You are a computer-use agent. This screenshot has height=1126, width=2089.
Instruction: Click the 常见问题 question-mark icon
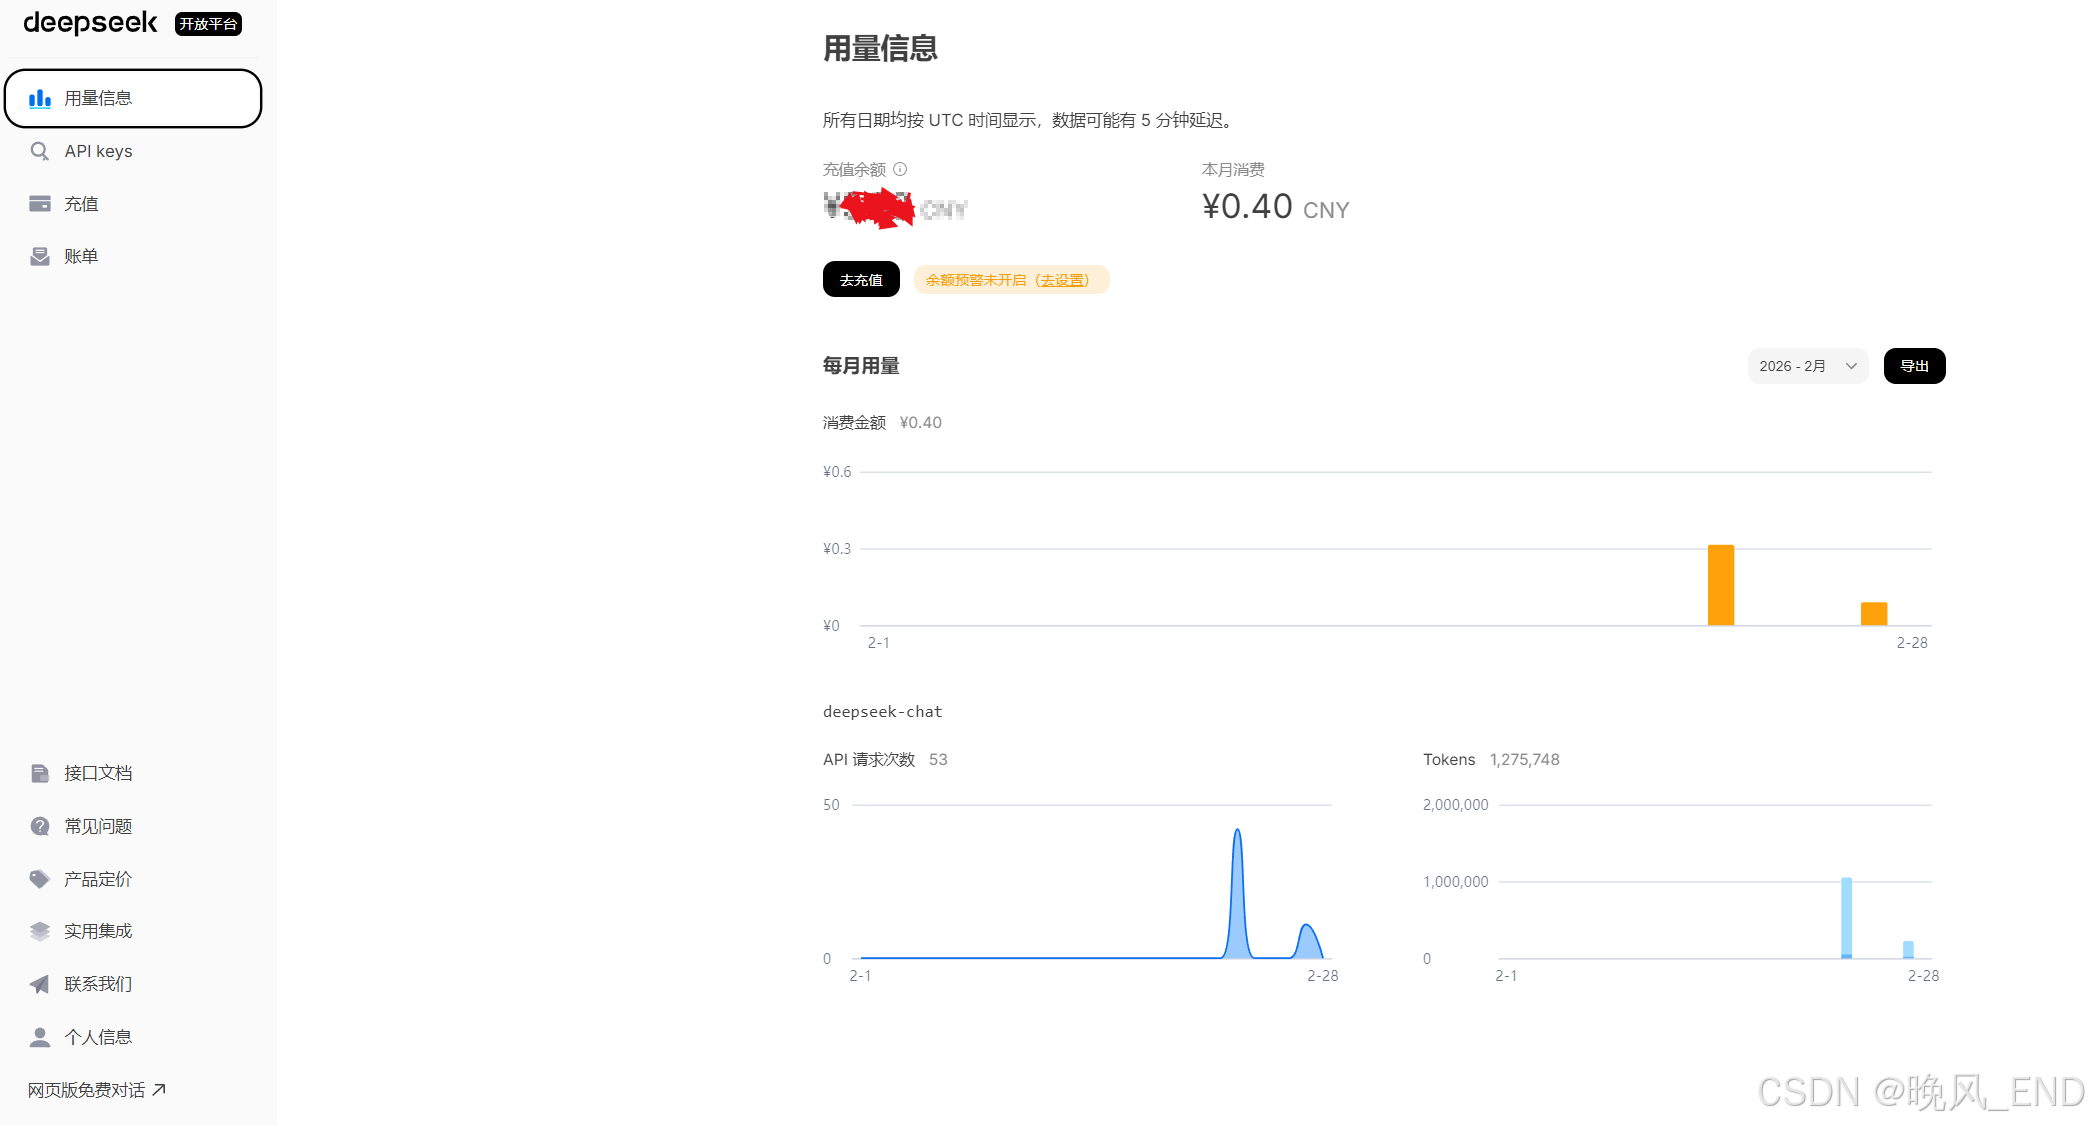coord(40,826)
